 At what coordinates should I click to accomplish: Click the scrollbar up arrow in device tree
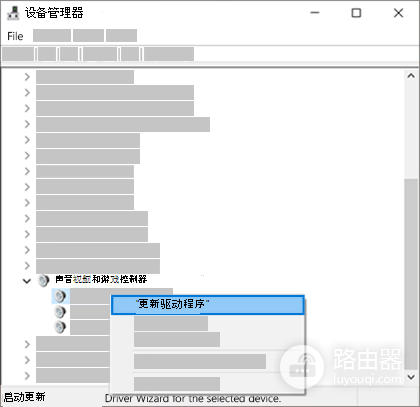pyautogui.click(x=411, y=76)
